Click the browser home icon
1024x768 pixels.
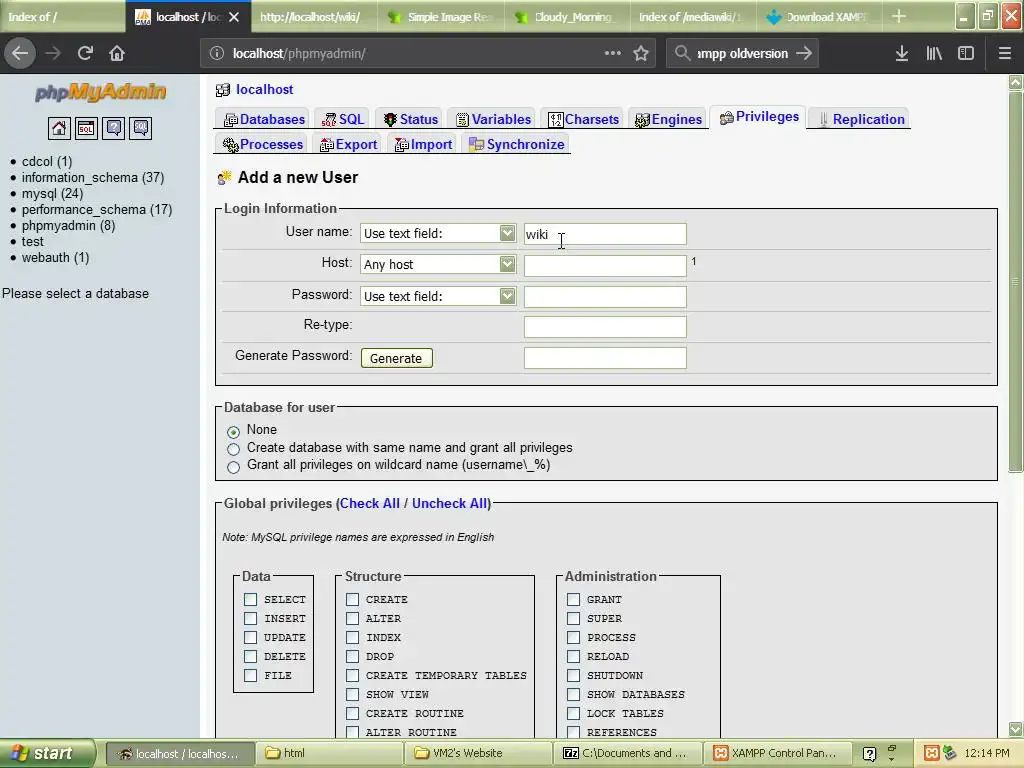point(117,53)
